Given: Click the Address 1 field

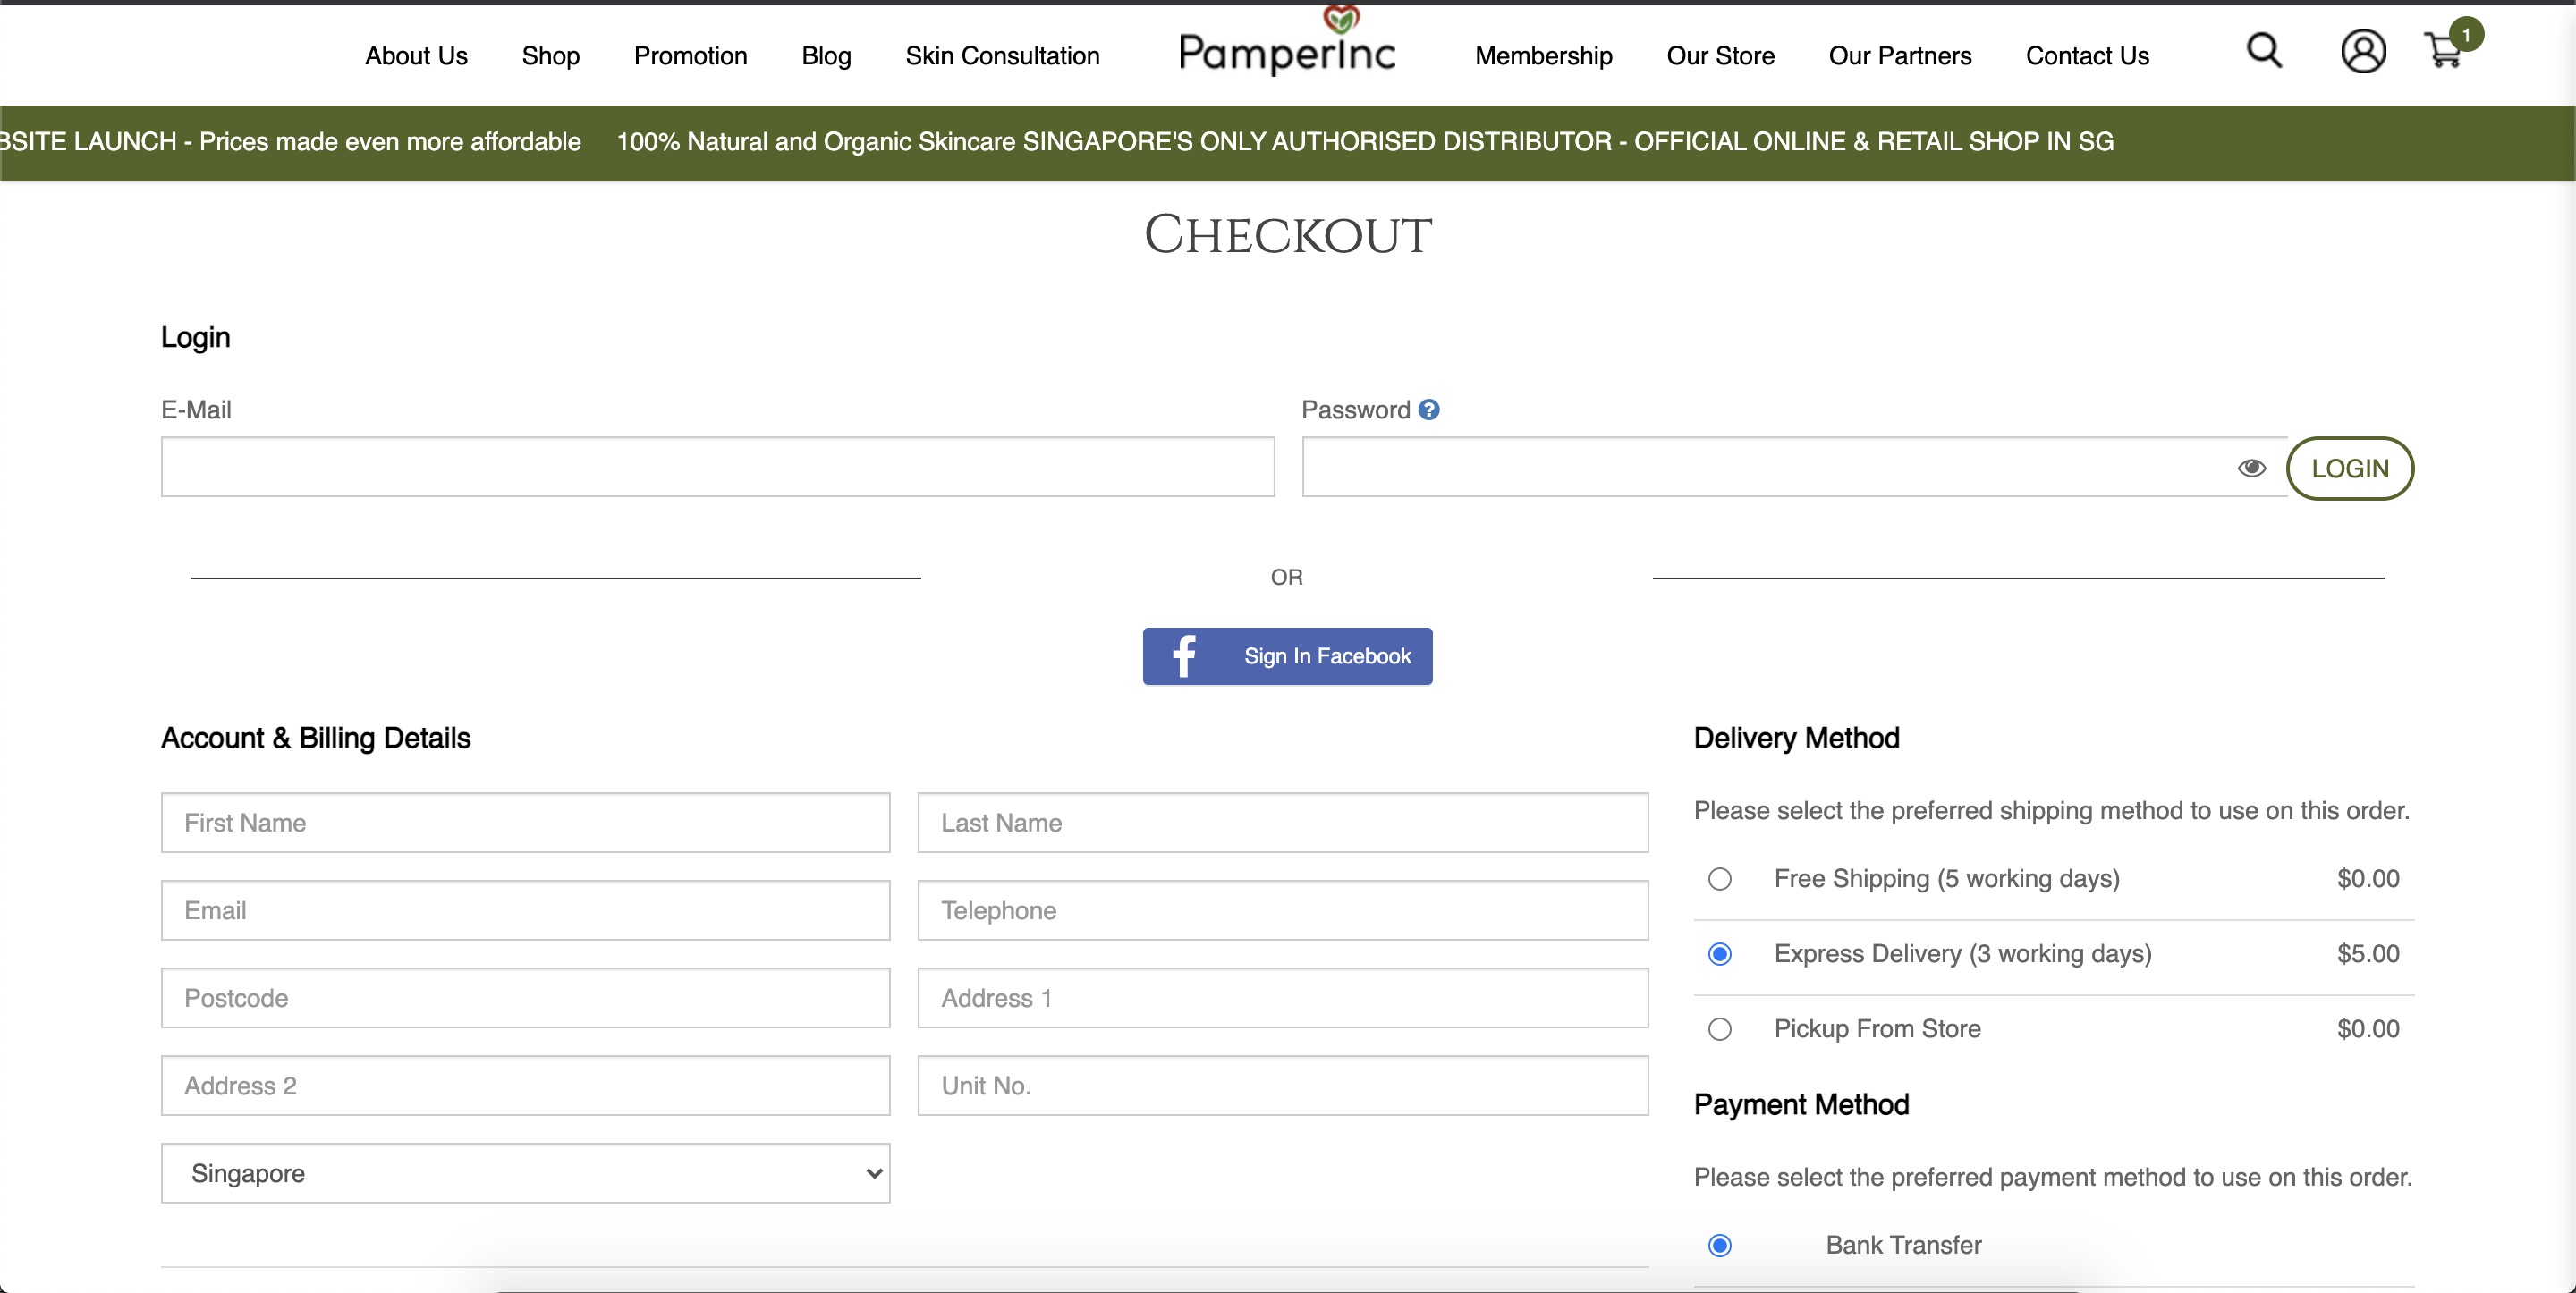Looking at the screenshot, I should click(x=1283, y=998).
